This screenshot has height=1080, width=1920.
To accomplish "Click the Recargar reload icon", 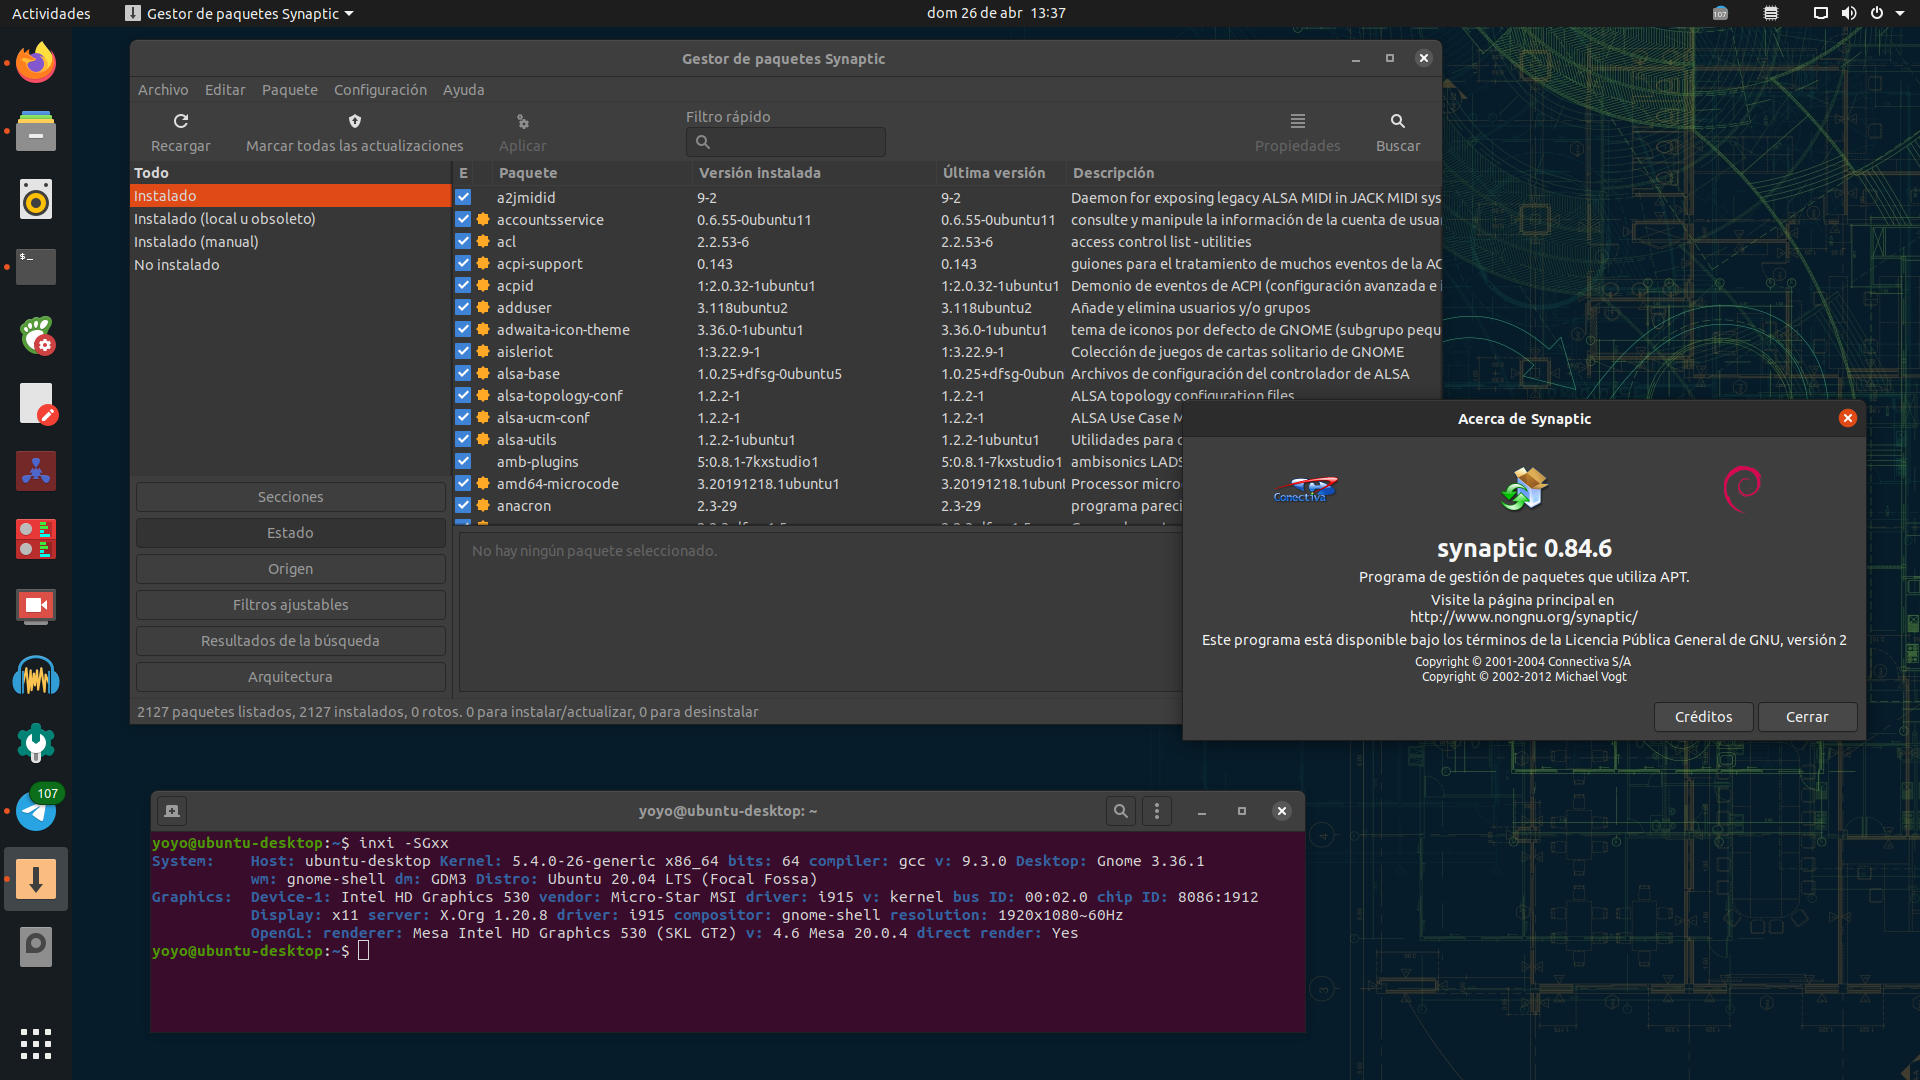I will [x=181, y=121].
